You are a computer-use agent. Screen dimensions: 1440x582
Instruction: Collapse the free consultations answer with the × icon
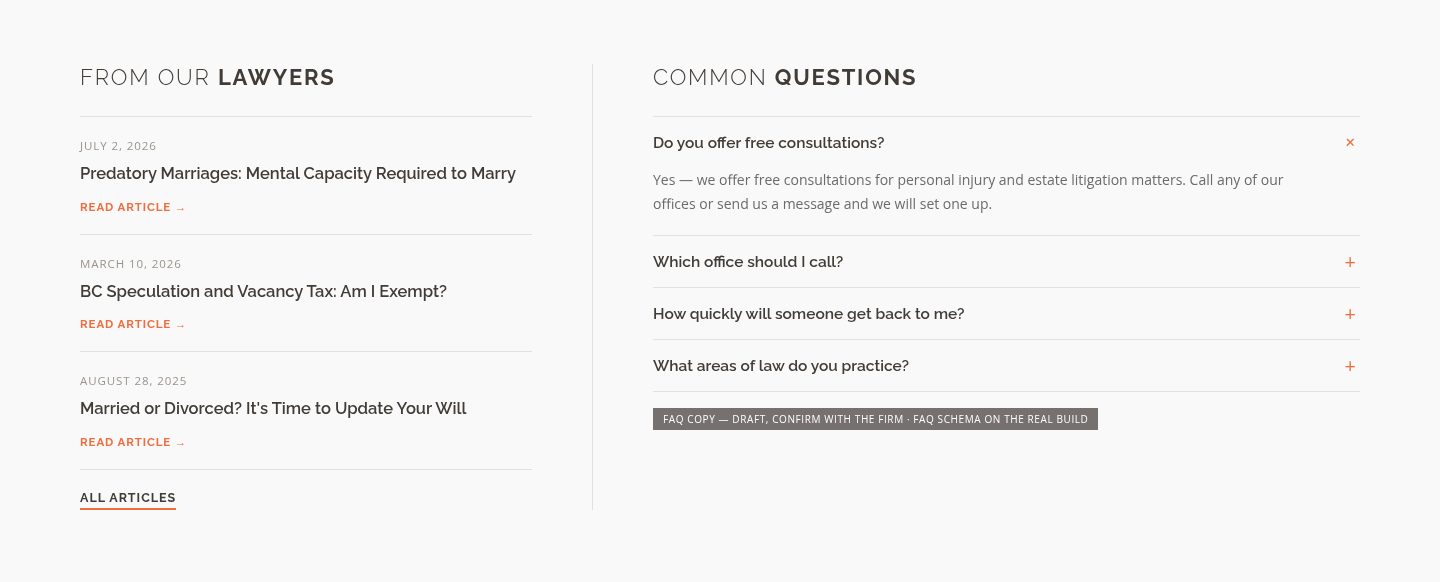coord(1350,143)
